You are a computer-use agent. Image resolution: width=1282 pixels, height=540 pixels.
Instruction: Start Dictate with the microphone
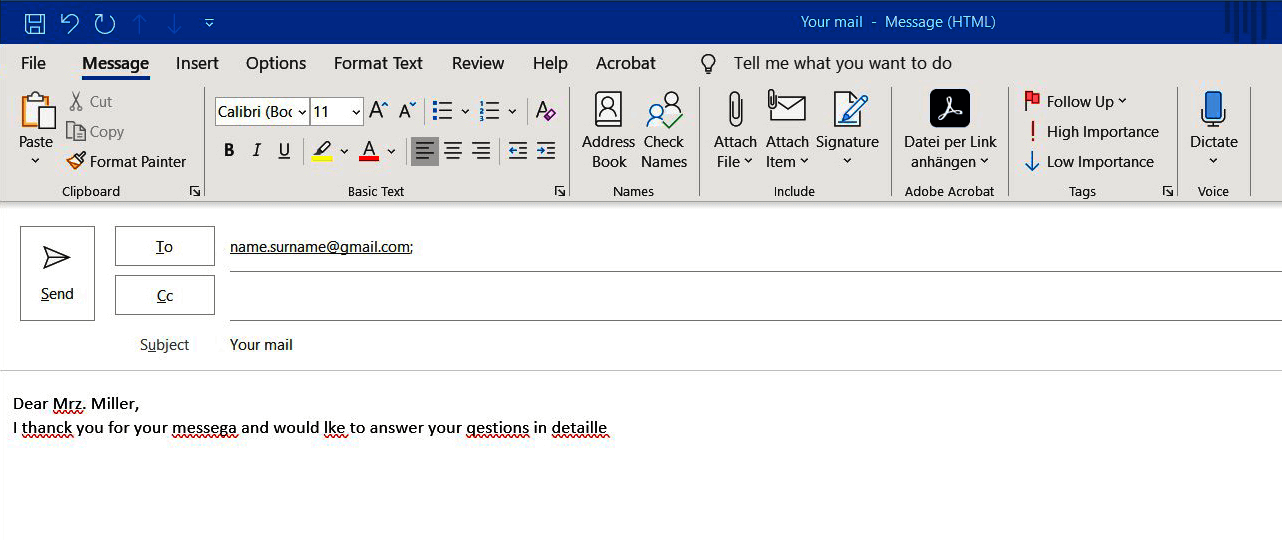pos(1214,130)
